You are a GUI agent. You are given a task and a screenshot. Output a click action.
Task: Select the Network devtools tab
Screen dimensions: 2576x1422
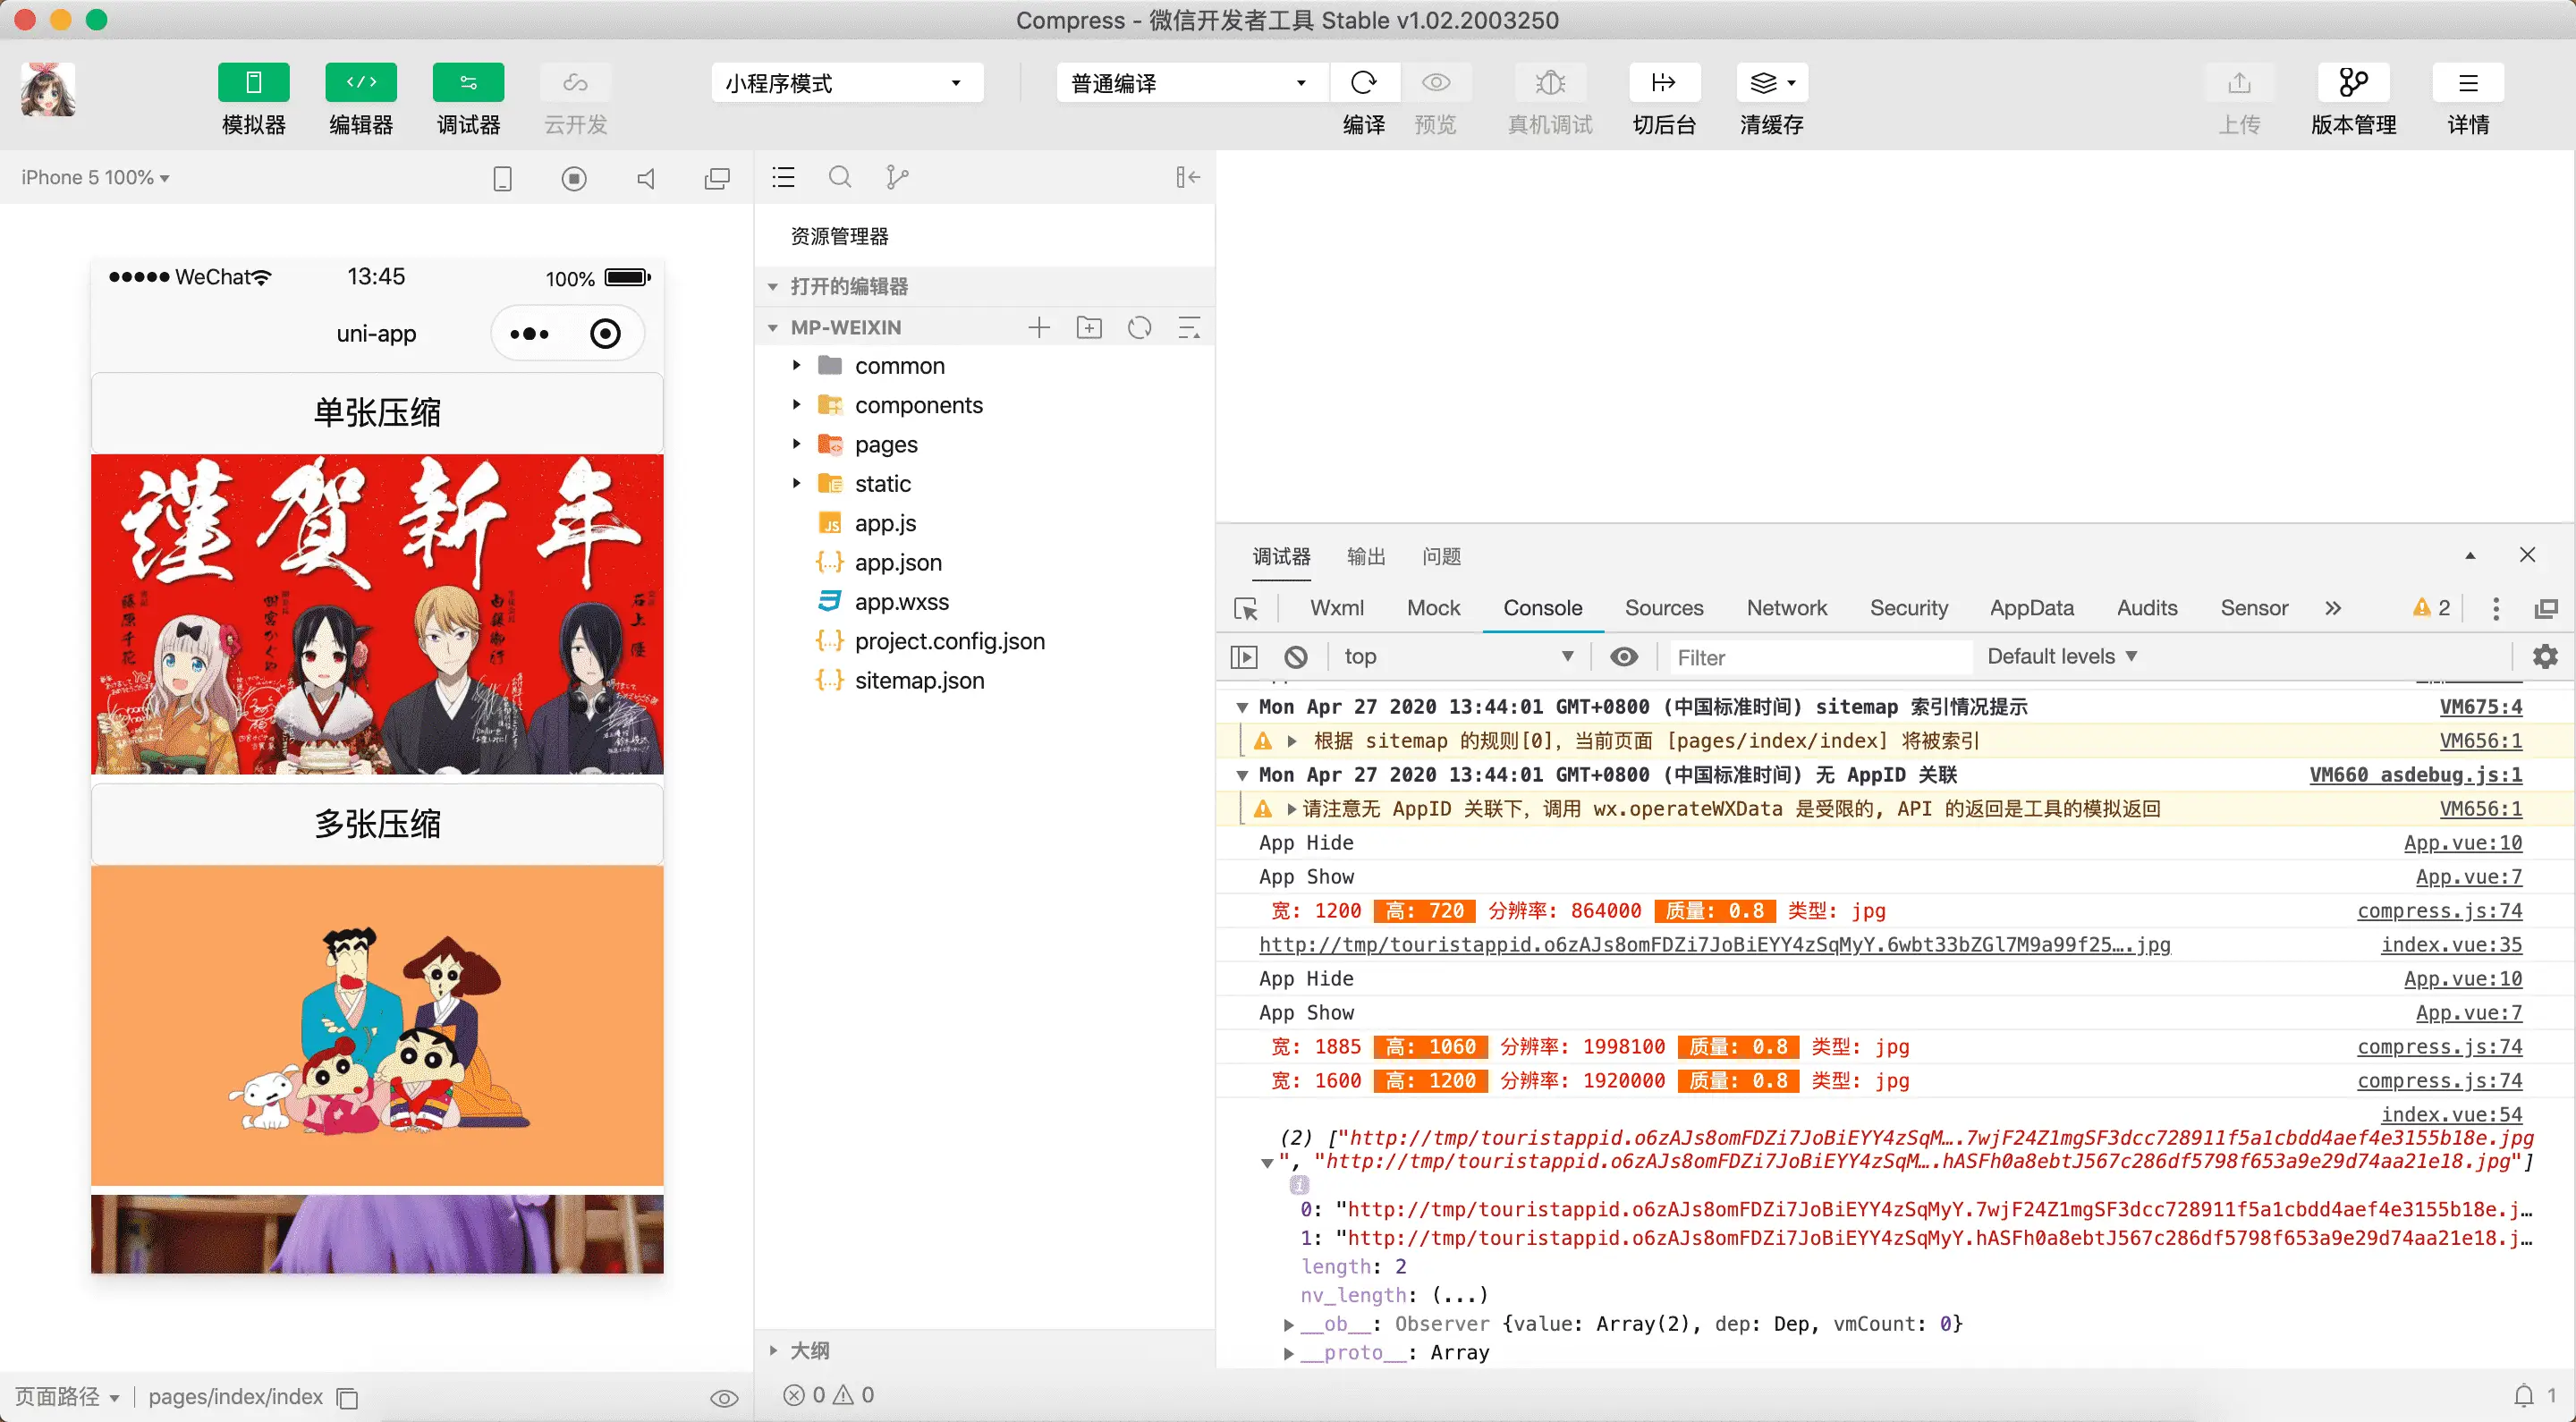[1786, 608]
